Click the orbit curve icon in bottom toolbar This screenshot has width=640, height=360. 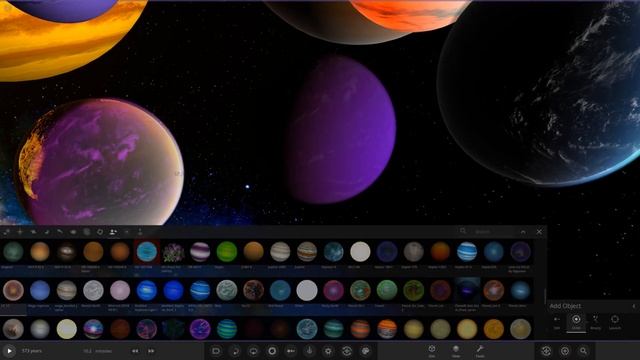tap(235, 351)
